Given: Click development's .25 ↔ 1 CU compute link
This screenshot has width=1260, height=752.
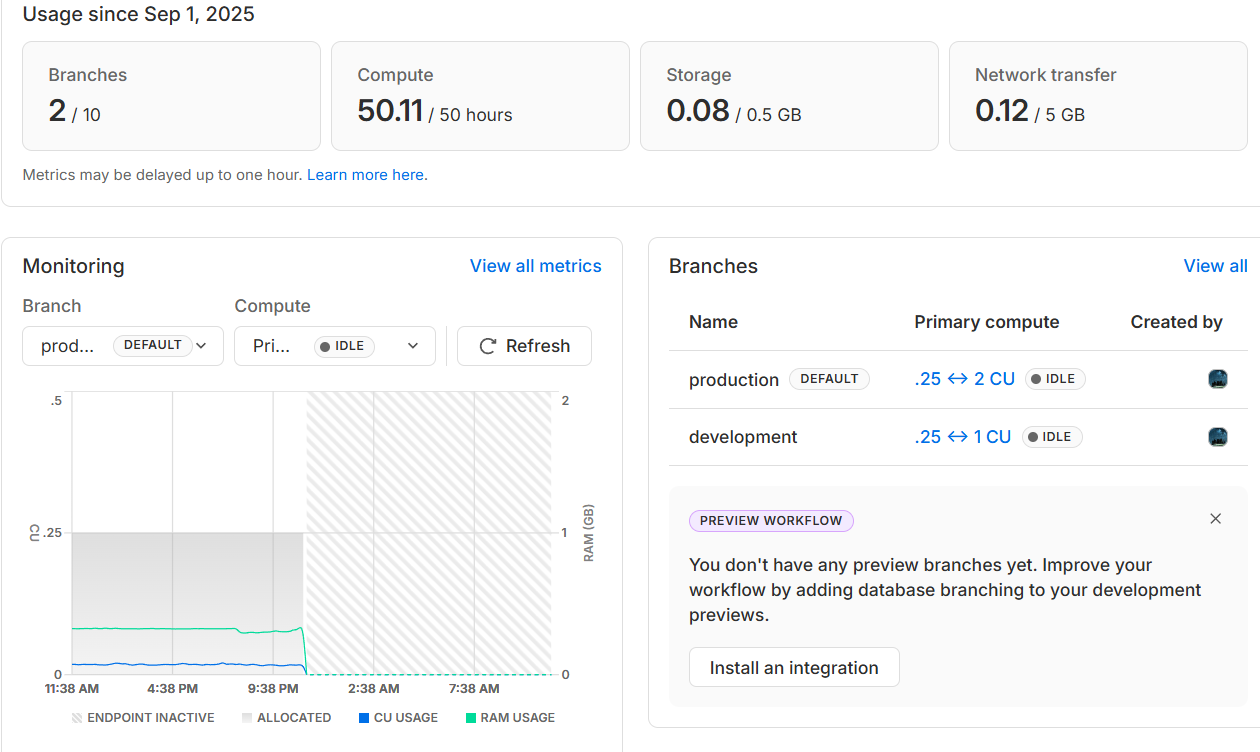Looking at the screenshot, I should click(x=963, y=437).
